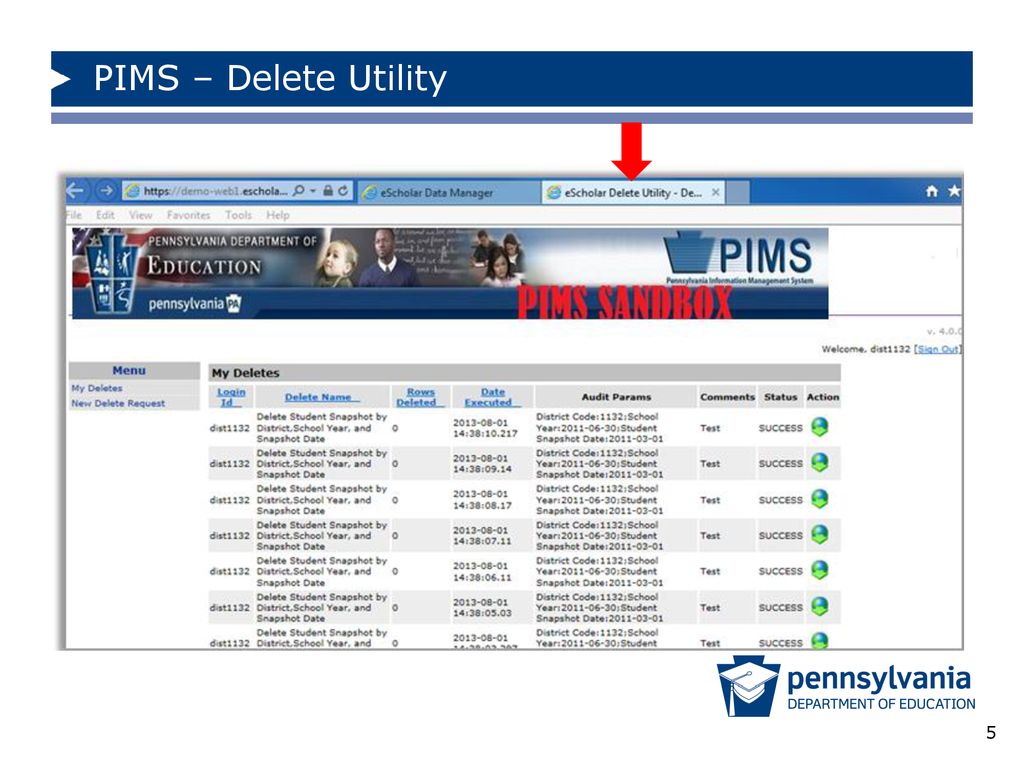The image size is (1024, 768).
Task: Click the Pennsylvania Department of Education shield logo
Action: [x=112, y=274]
